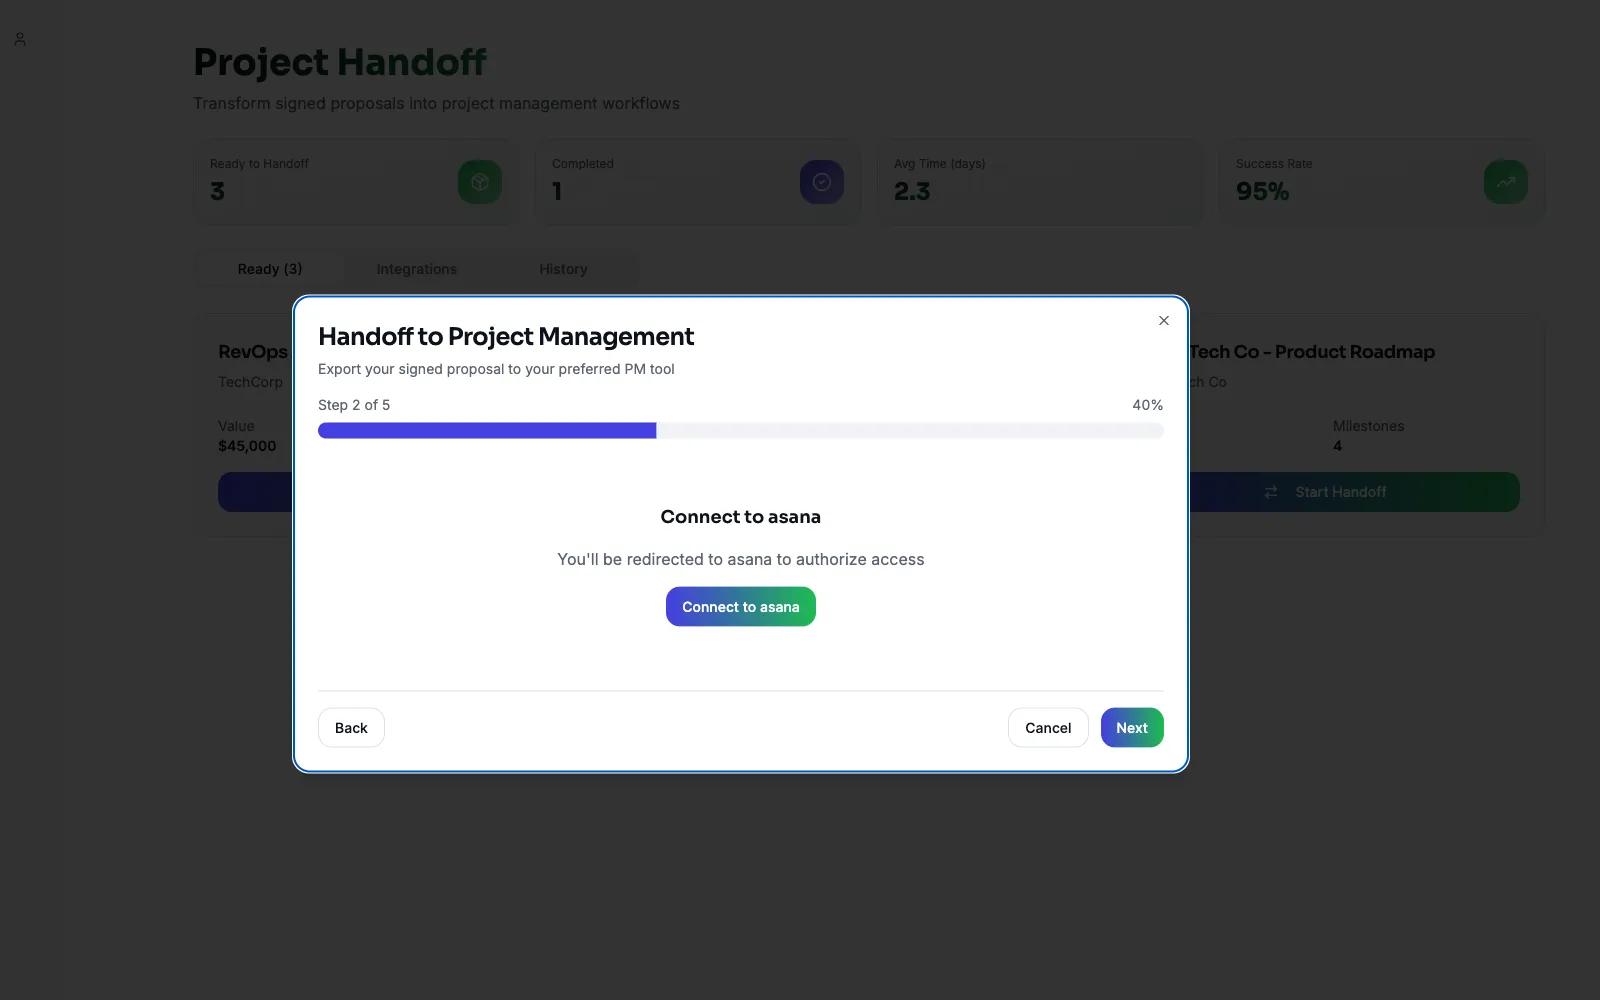Click the $45,000 value on RevOps card
Screen dimensions: 1600x1000
tap(247, 446)
